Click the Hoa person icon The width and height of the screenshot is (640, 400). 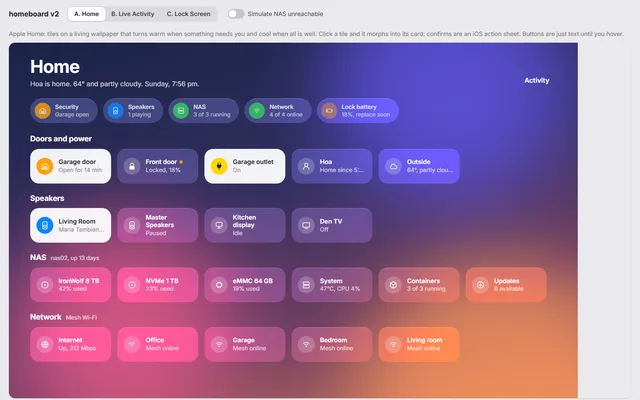coord(306,166)
